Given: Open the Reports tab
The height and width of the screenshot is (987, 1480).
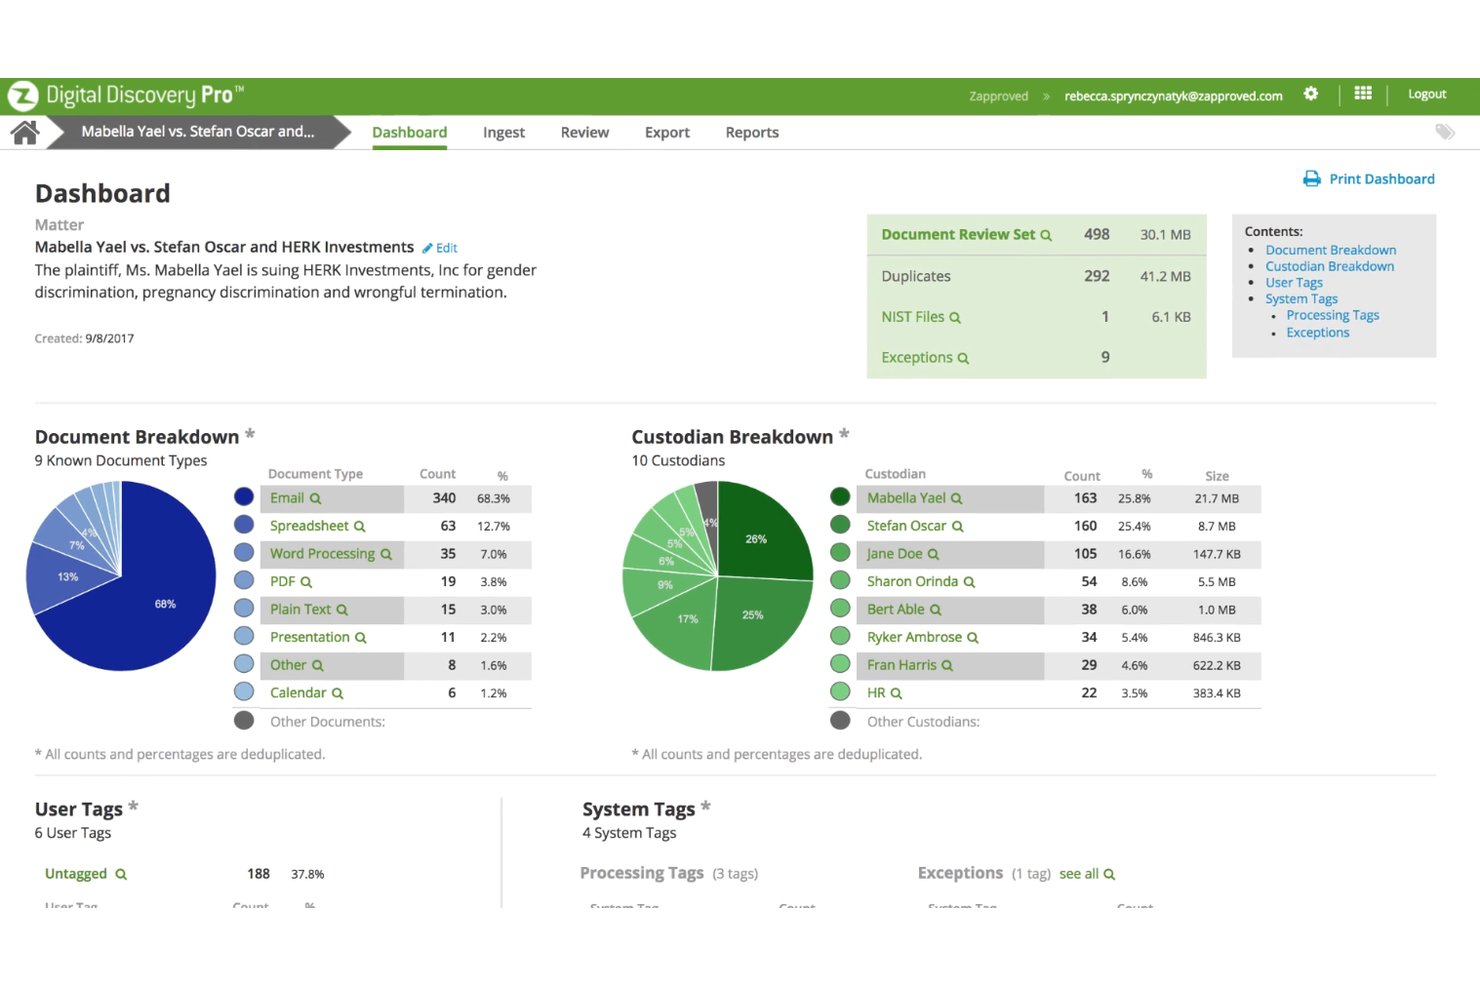Looking at the screenshot, I should pyautogui.click(x=752, y=132).
